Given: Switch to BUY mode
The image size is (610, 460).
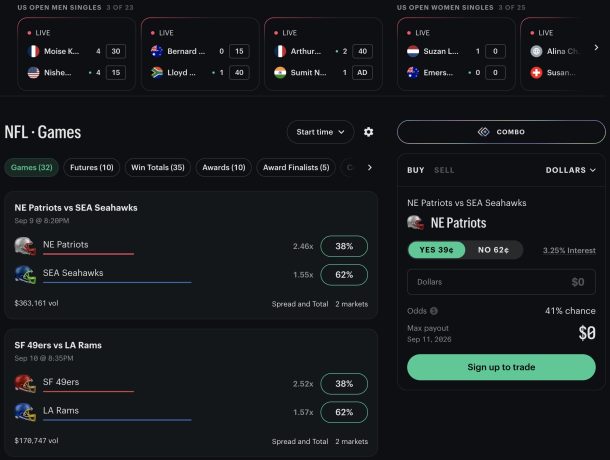Looking at the screenshot, I should pos(415,170).
